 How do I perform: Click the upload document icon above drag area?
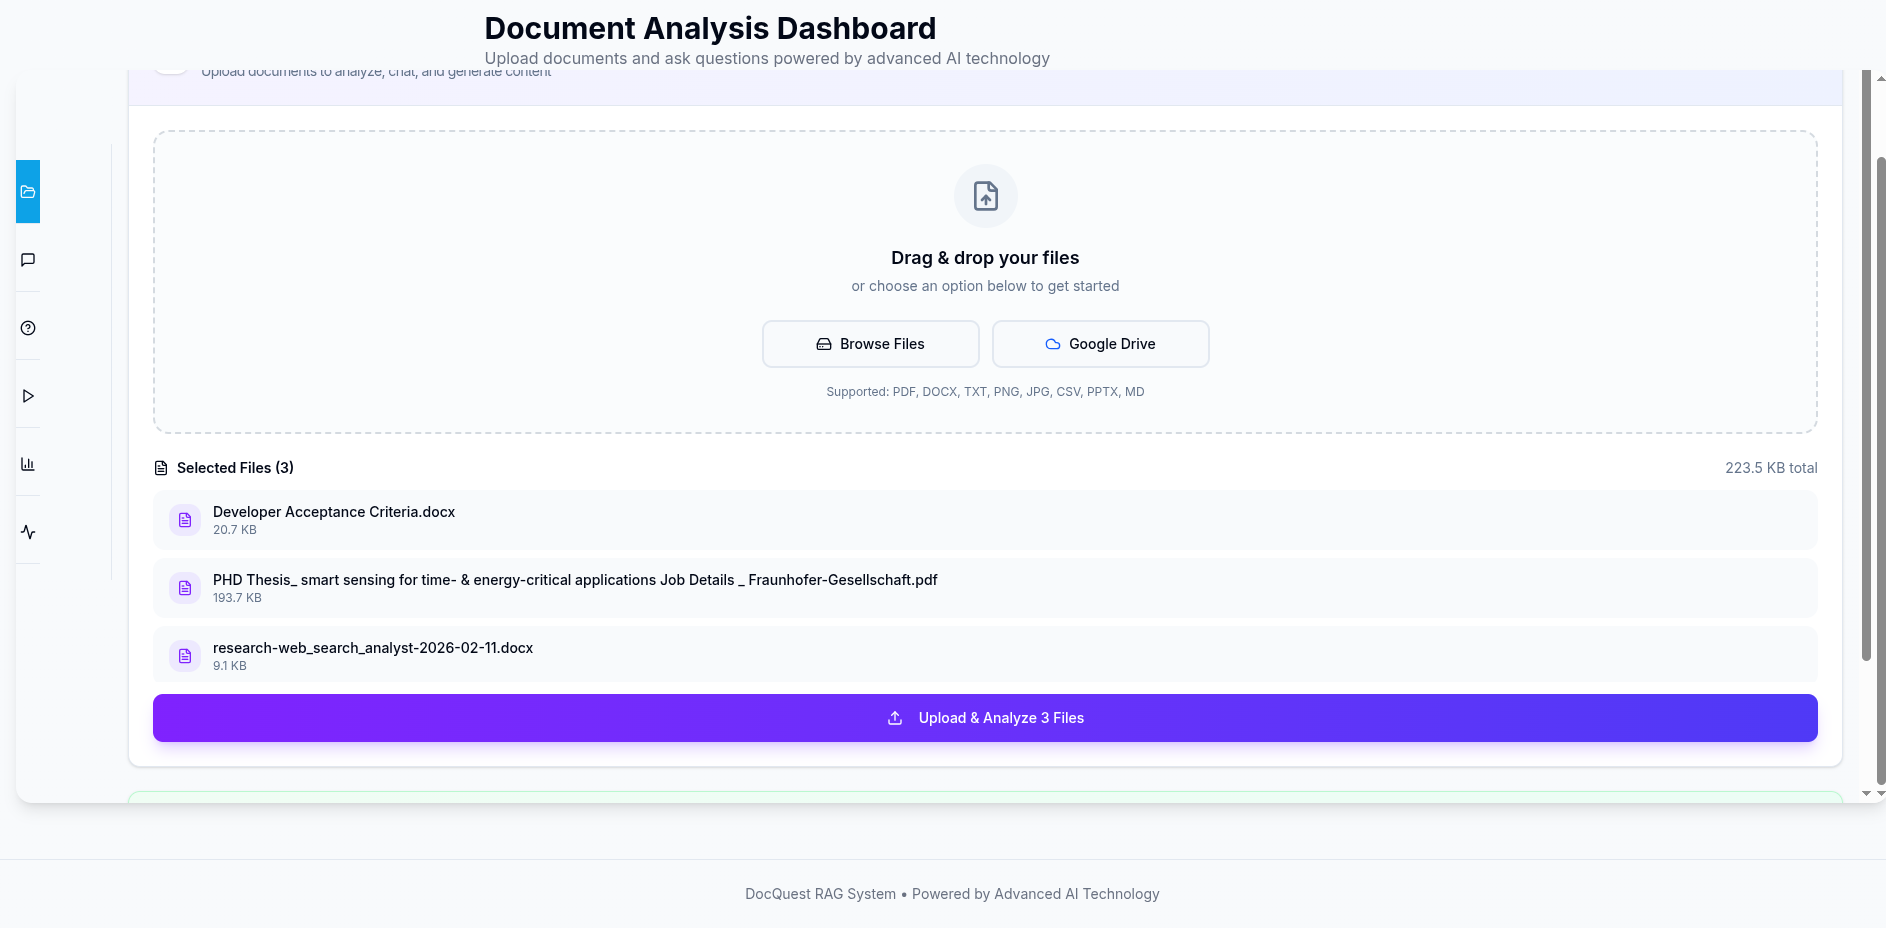click(985, 196)
